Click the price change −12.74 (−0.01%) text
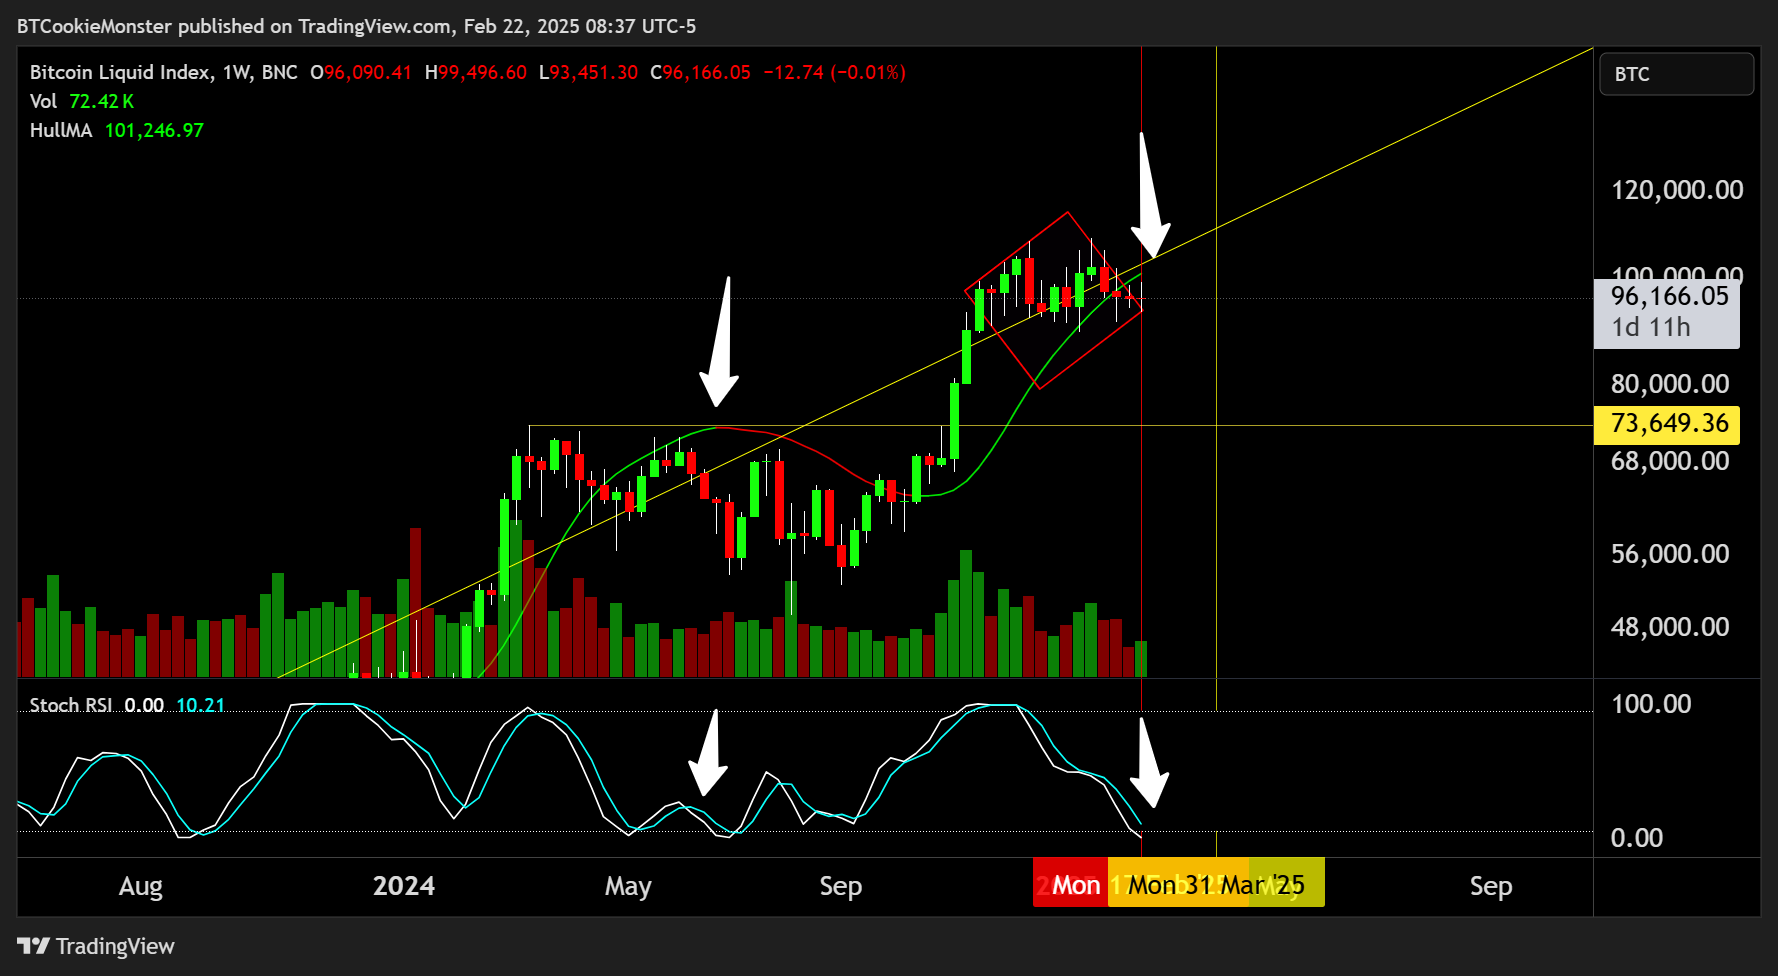The height and width of the screenshot is (976, 1778). [x=835, y=72]
